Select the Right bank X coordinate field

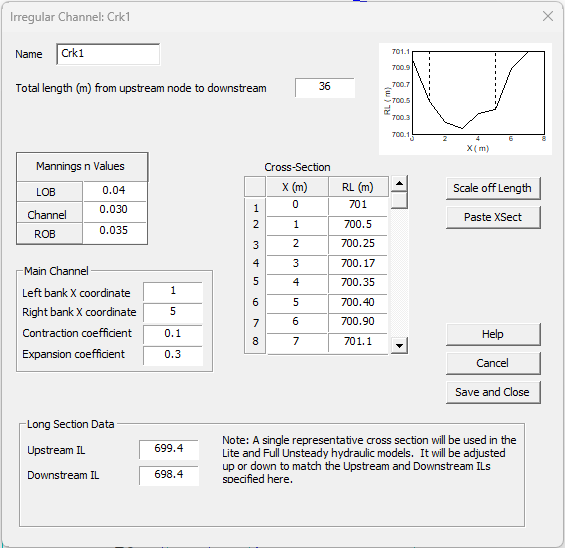pos(173,312)
